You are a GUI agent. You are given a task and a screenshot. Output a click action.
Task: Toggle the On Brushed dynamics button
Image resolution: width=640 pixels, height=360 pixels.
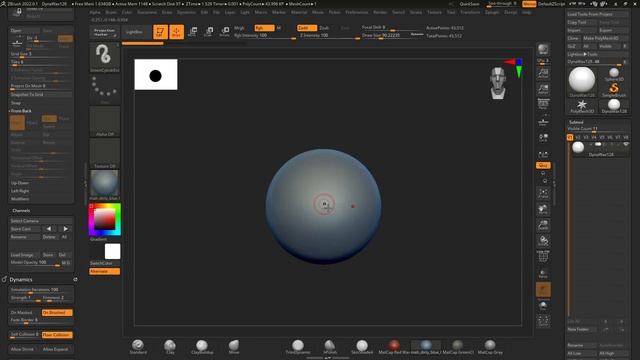coord(57,312)
